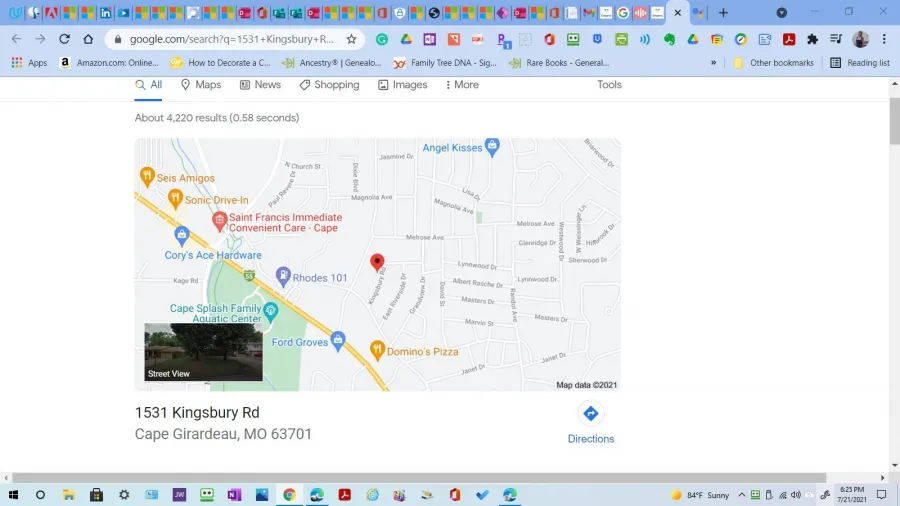Click the Grammarly extension icon
The image size is (900, 506).
coord(382,39)
